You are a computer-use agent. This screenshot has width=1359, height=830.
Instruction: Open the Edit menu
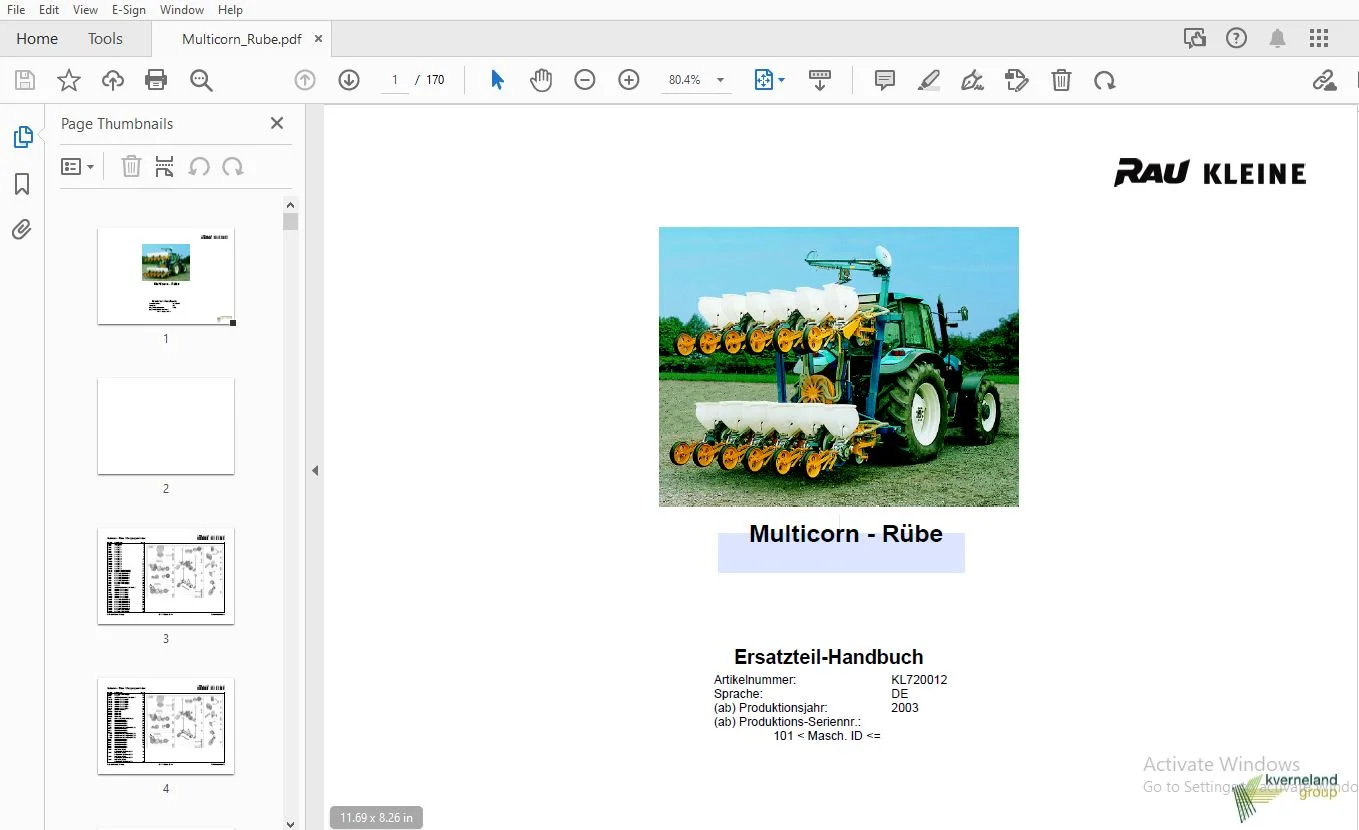pyautogui.click(x=49, y=10)
